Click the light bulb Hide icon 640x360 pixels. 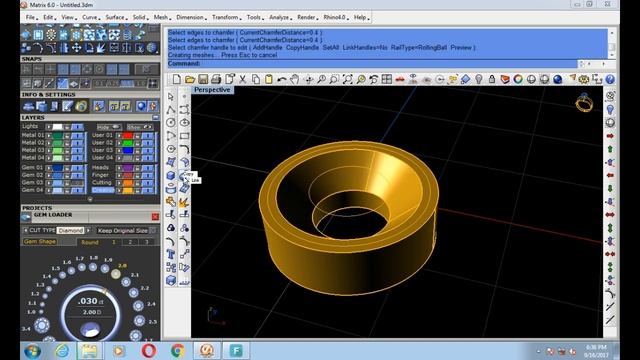point(479,79)
